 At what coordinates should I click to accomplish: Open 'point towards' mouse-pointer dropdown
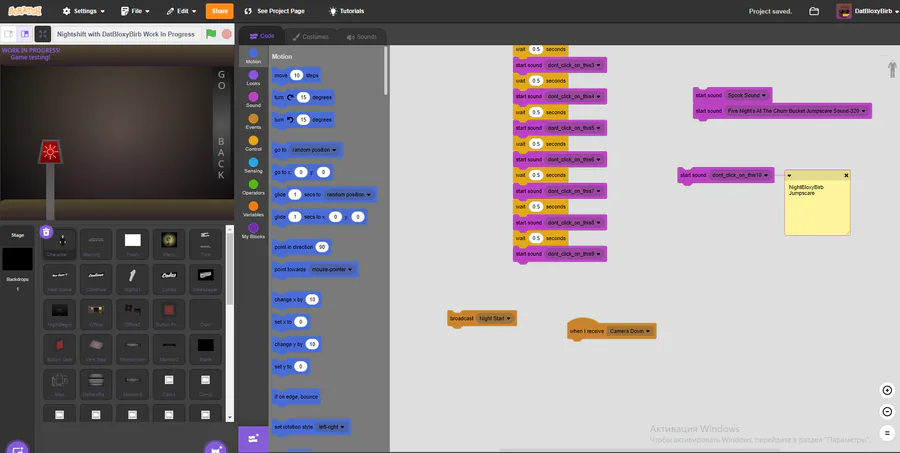click(332, 269)
